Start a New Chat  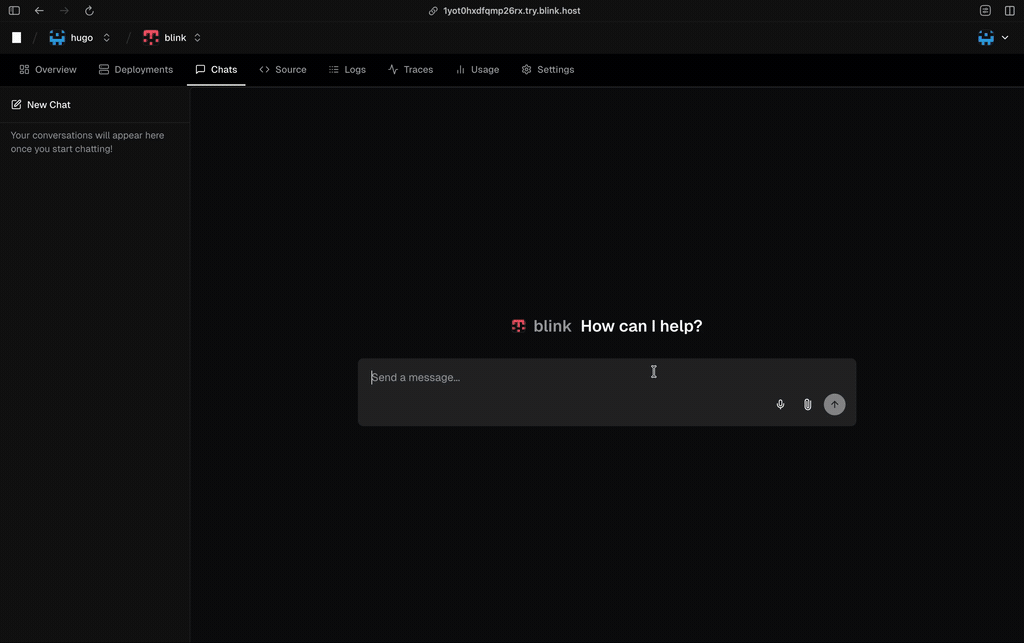(x=41, y=105)
